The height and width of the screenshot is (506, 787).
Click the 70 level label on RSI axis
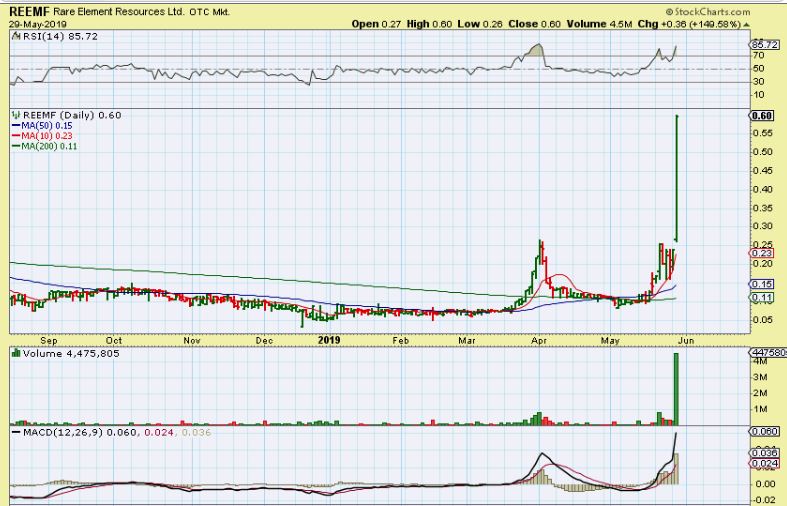(758, 55)
